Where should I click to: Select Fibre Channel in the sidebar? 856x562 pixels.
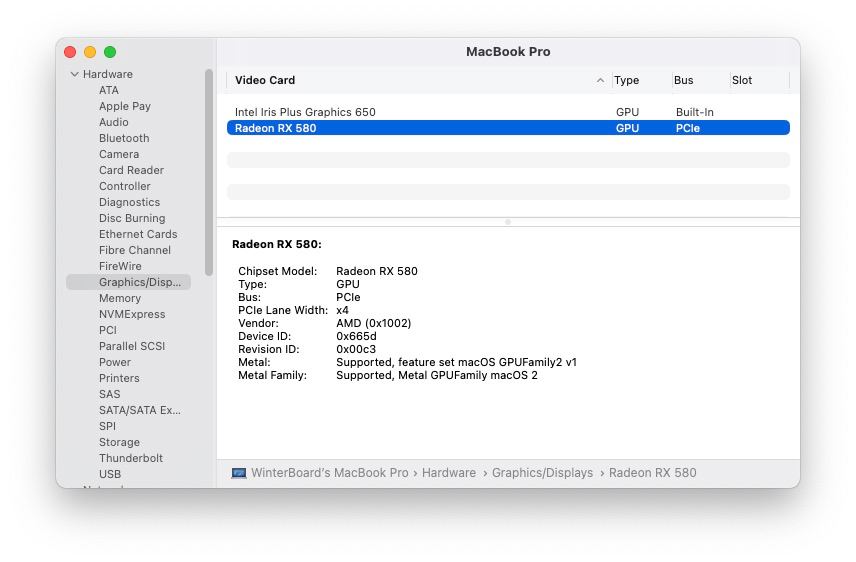[135, 250]
